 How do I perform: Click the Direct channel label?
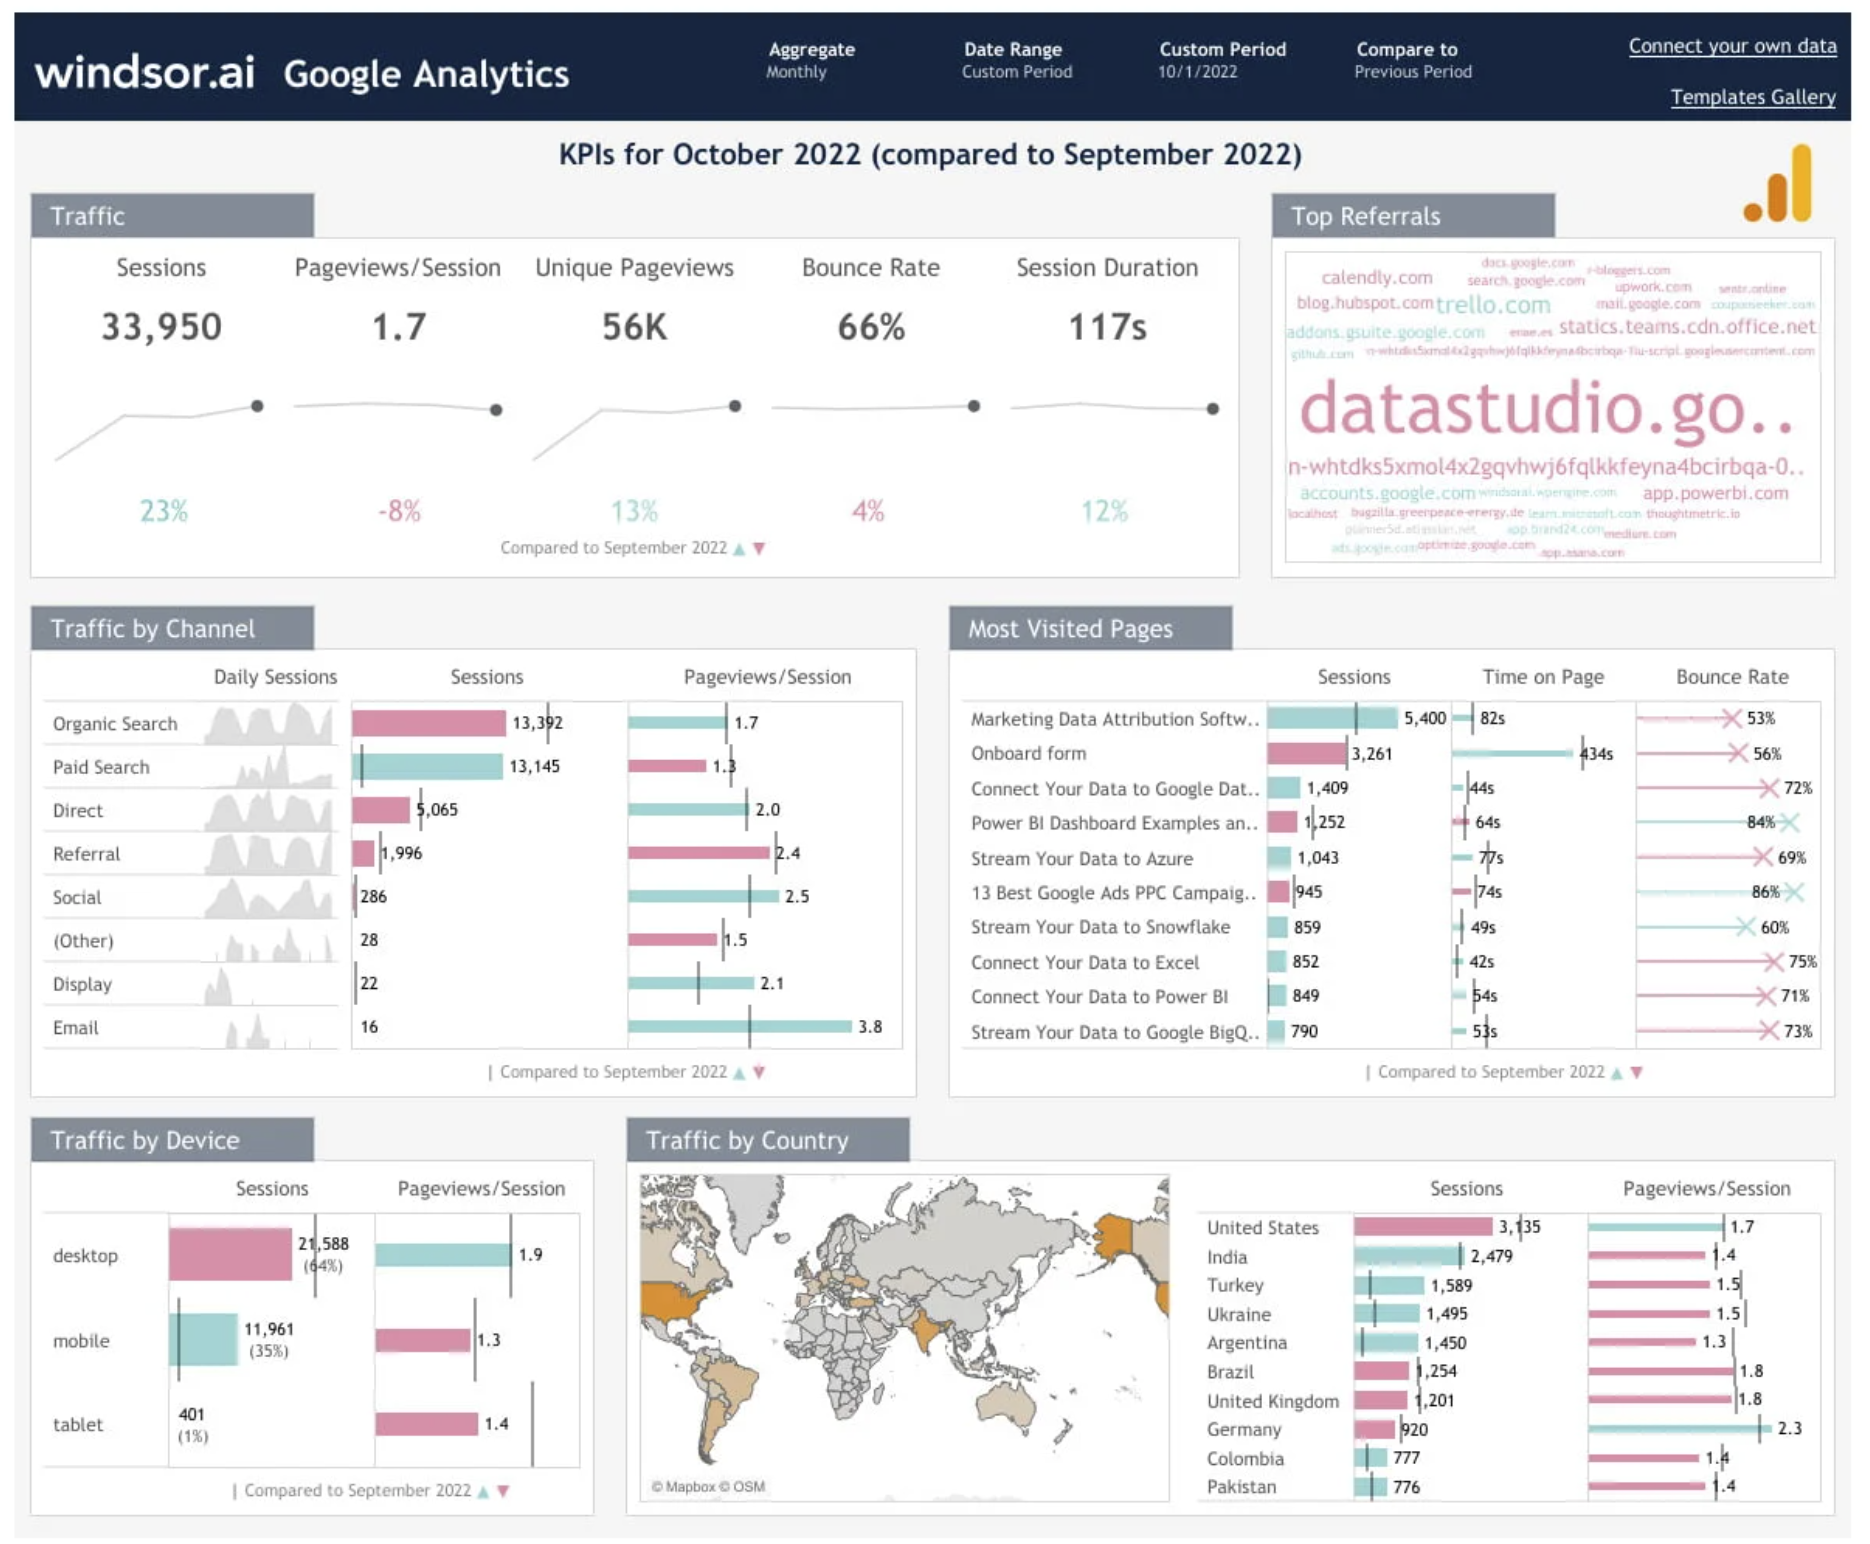78,811
